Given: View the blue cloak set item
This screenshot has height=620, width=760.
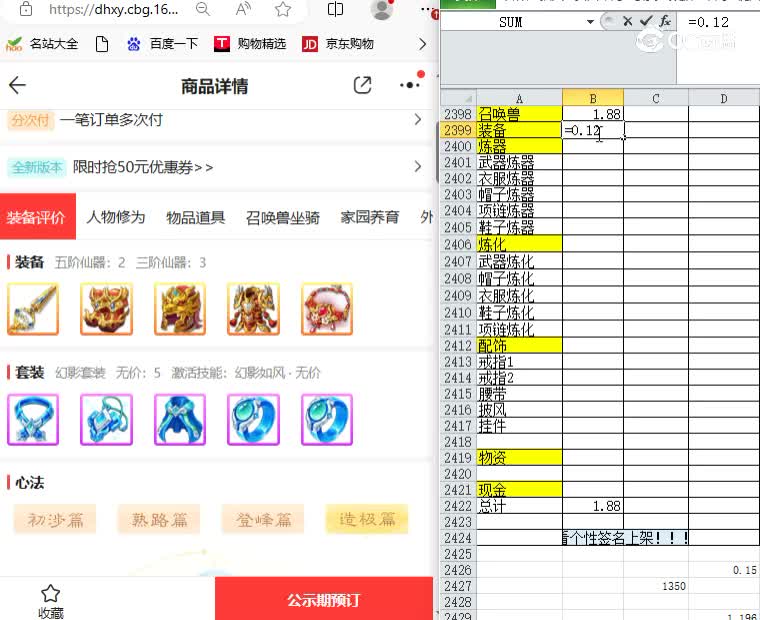Looking at the screenshot, I should tap(180, 420).
